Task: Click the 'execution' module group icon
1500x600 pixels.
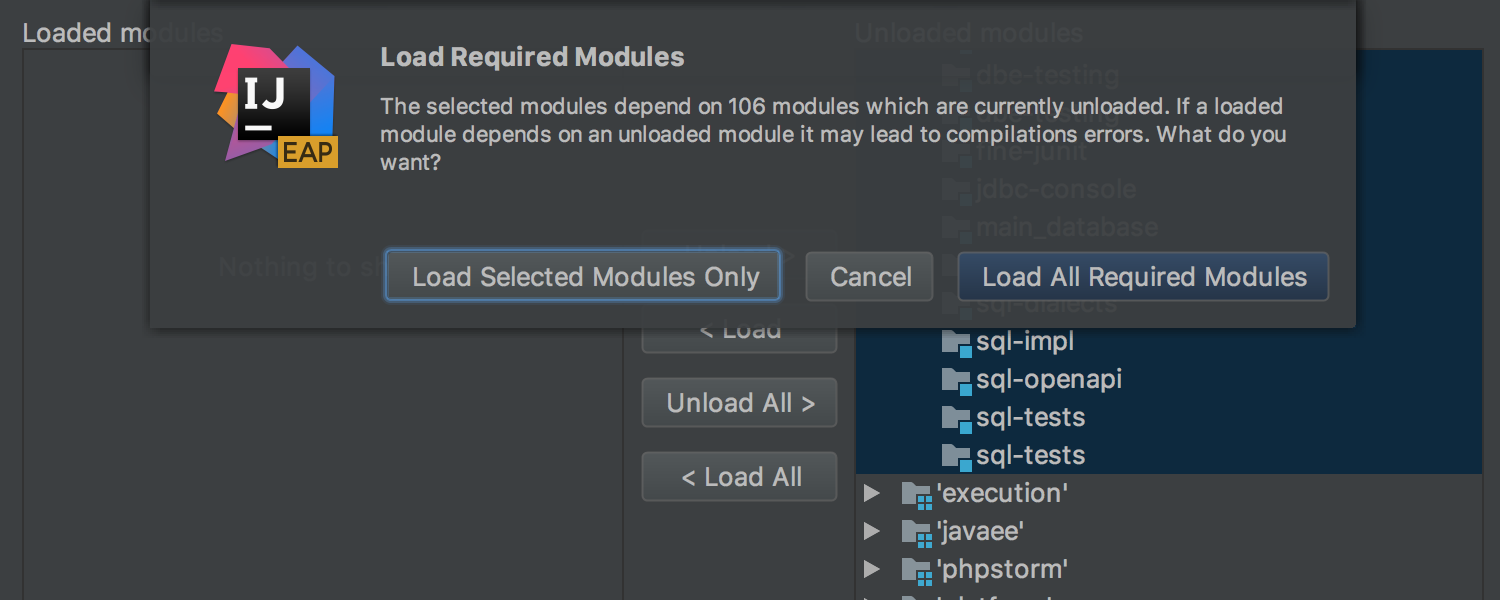Action: coord(916,494)
